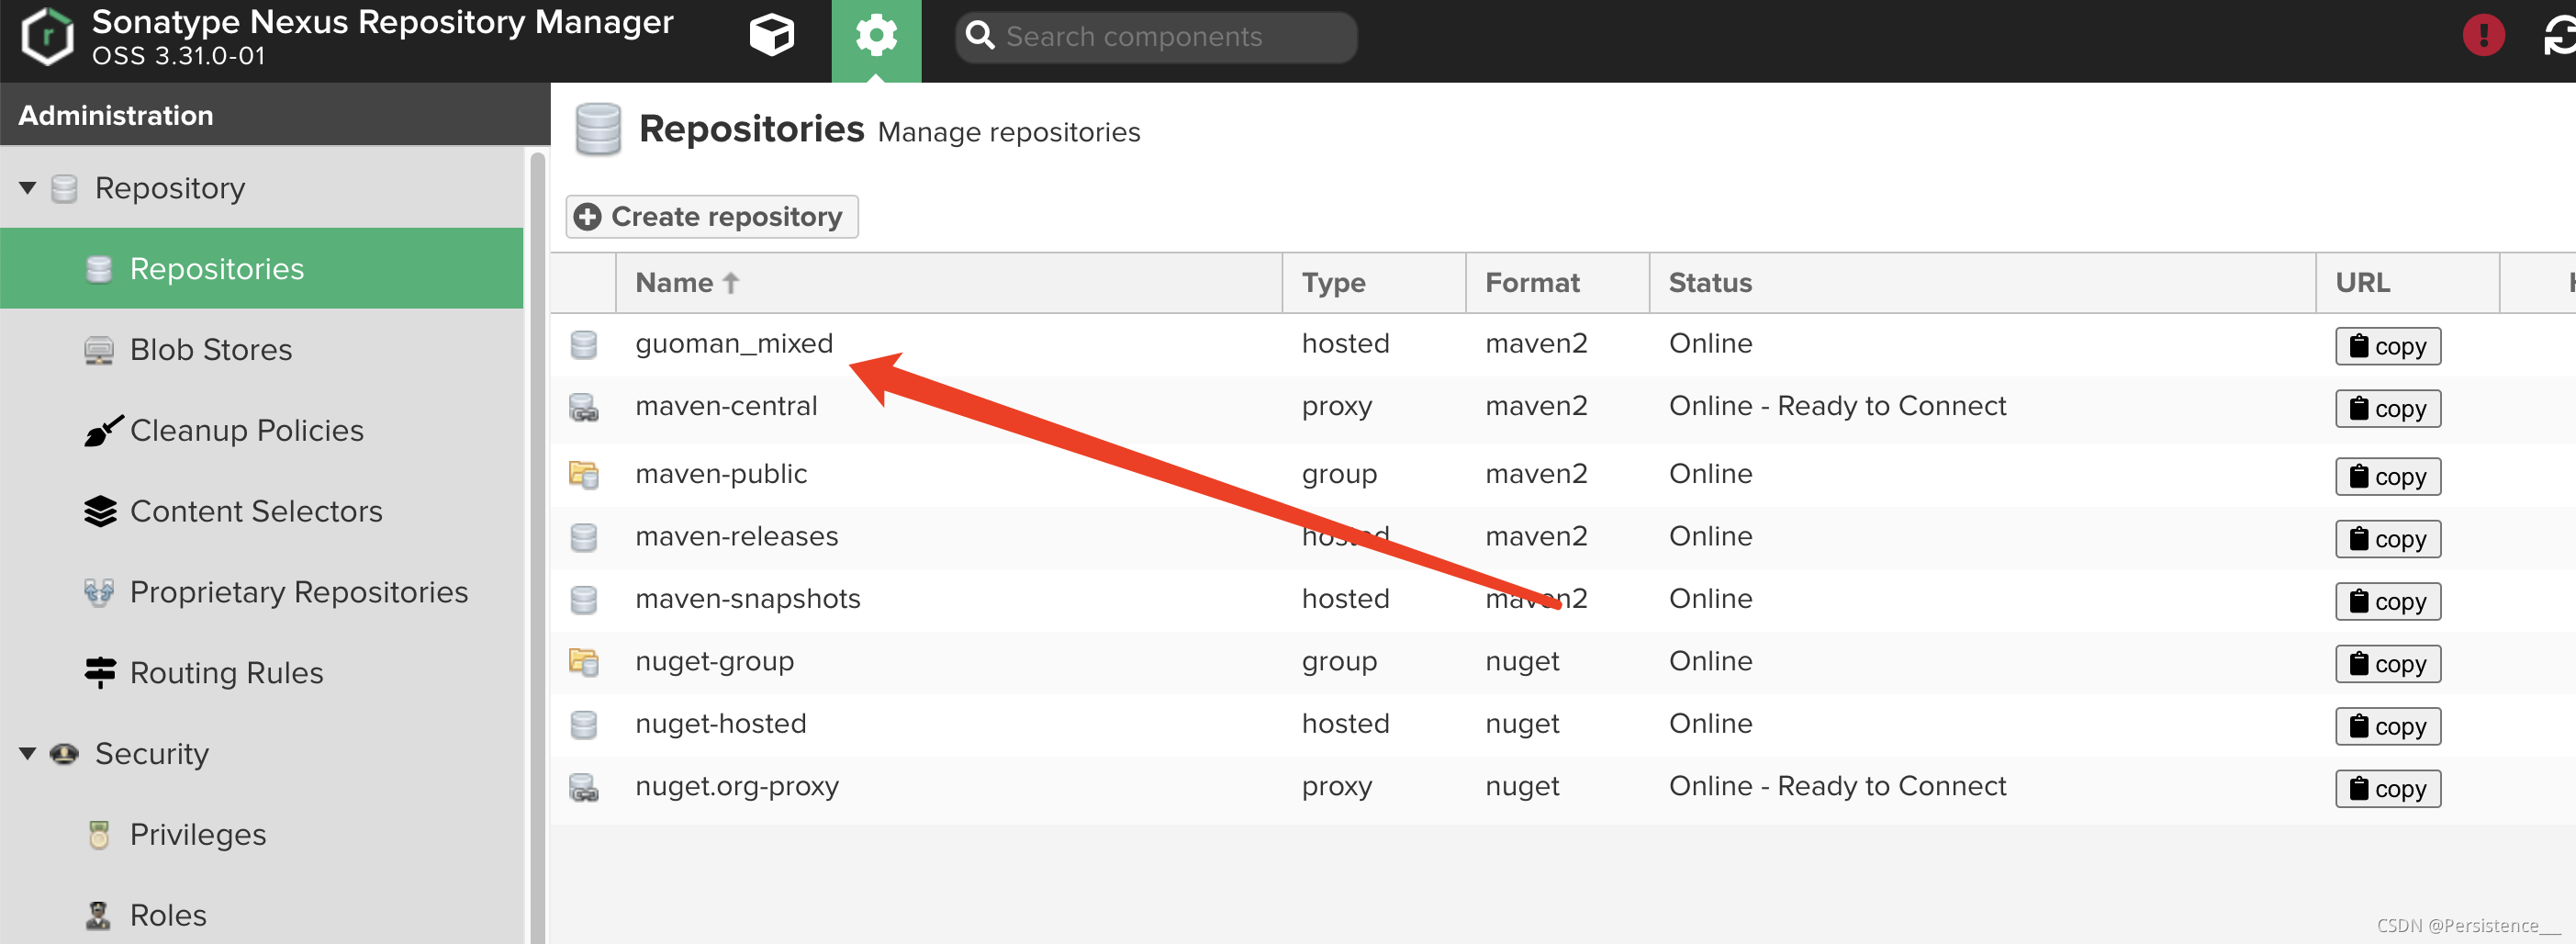2576x944 pixels.
Task: Click the Proprietary Repositories icon
Action: pos(98,592)
